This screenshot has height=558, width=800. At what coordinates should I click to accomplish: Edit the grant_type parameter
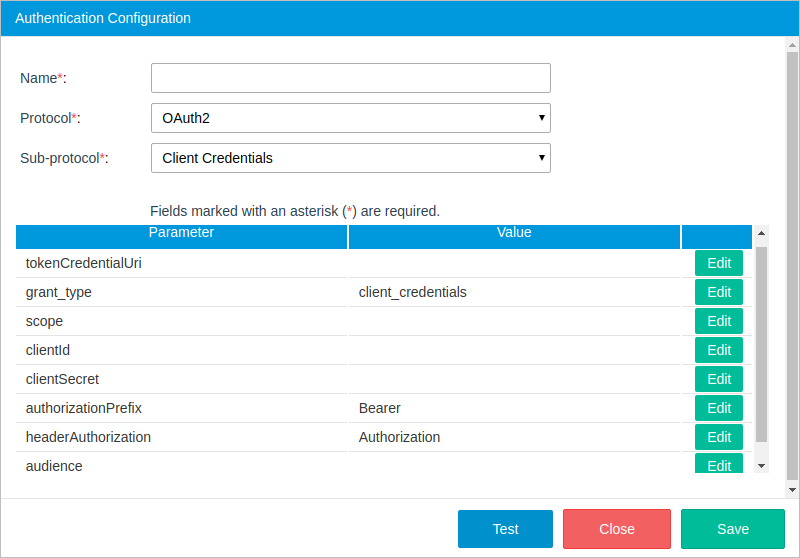(x=719, y=292)
